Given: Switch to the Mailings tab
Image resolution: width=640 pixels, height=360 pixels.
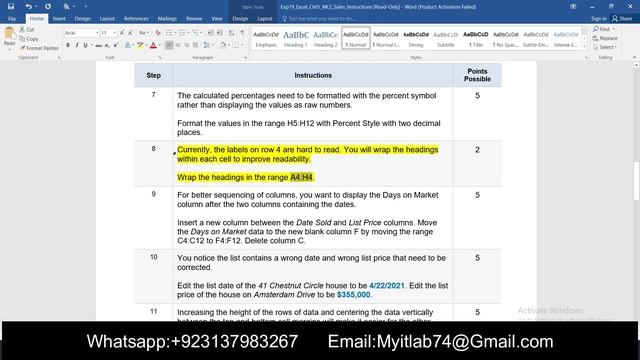Looking at the screenshot, I should tap(167, 18).
